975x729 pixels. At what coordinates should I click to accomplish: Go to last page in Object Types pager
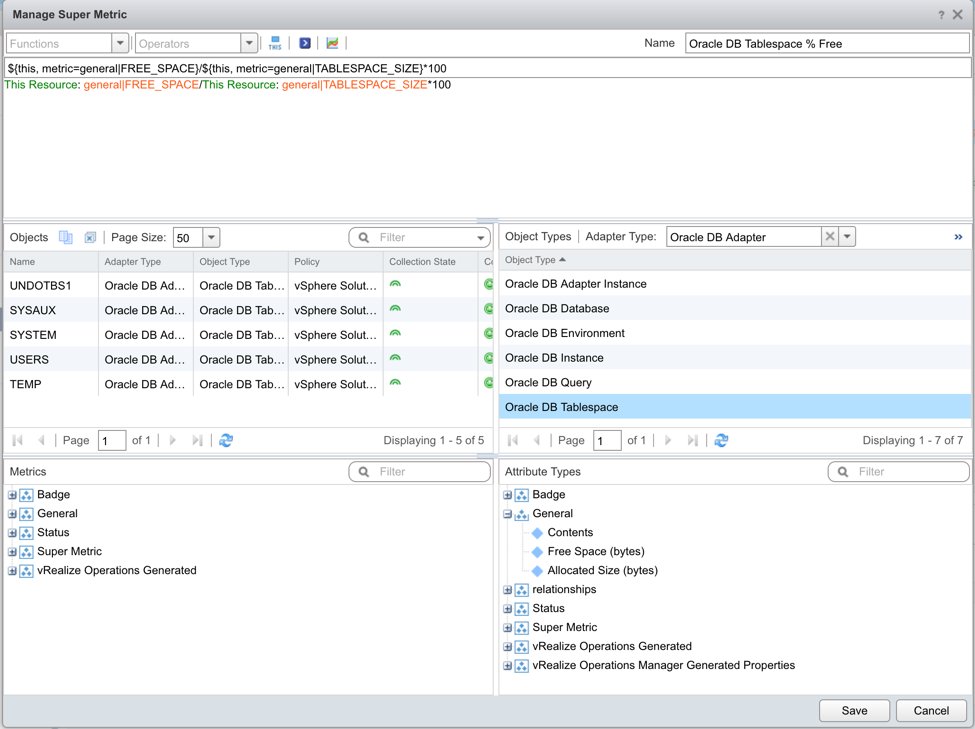[x=693, y=440]
